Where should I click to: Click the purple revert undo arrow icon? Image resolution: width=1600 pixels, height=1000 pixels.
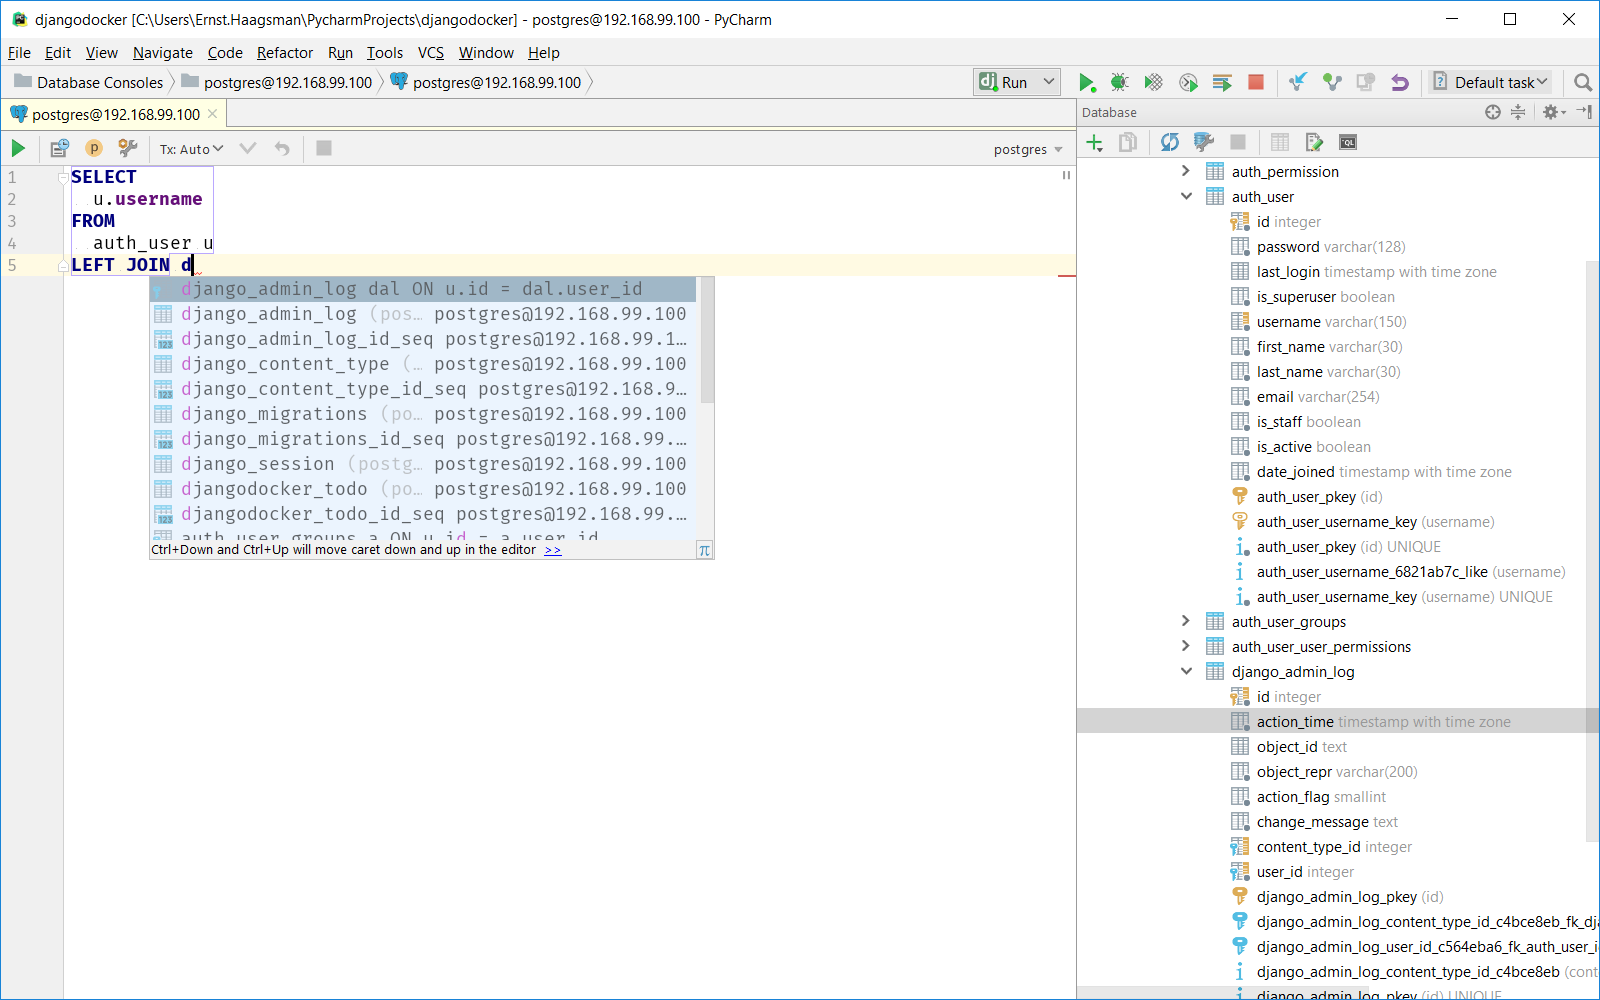click(x=1400, y=82)
